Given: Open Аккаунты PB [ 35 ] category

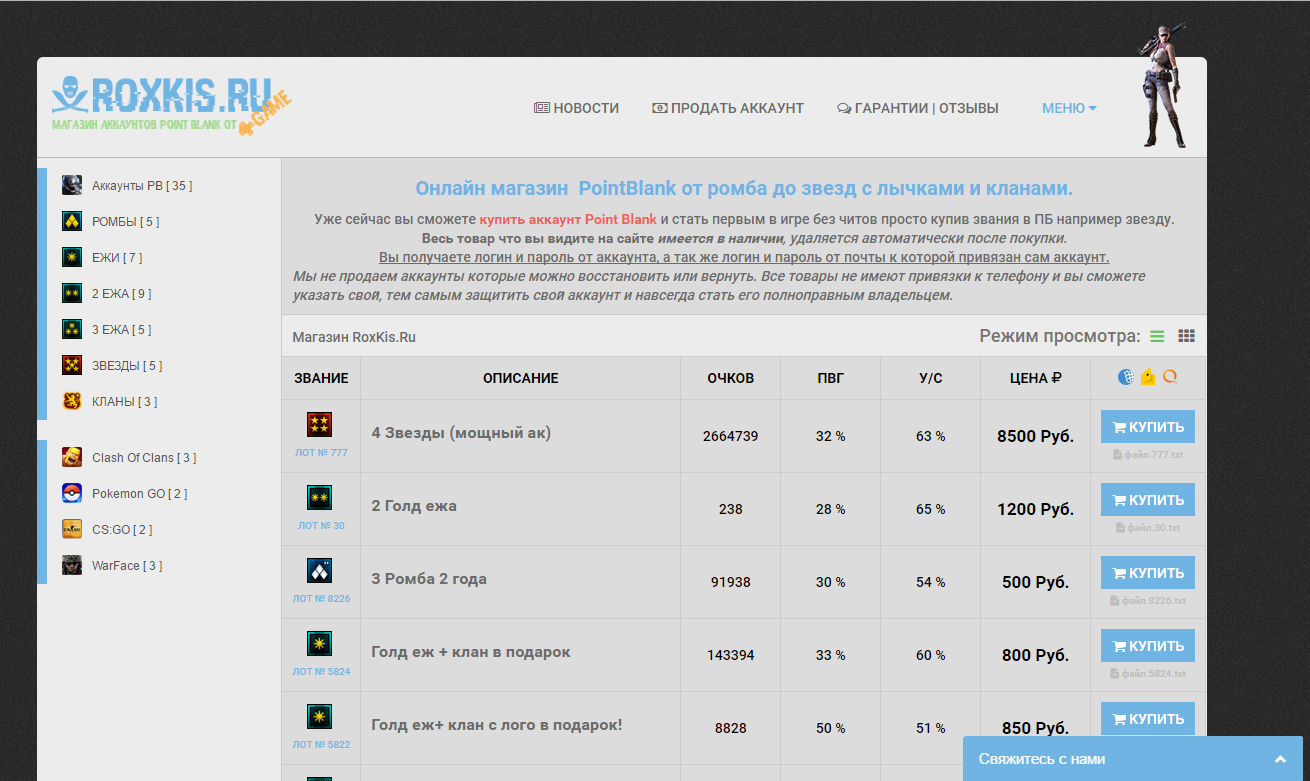Looking at the screenshot, I should [x=142, y=185].
